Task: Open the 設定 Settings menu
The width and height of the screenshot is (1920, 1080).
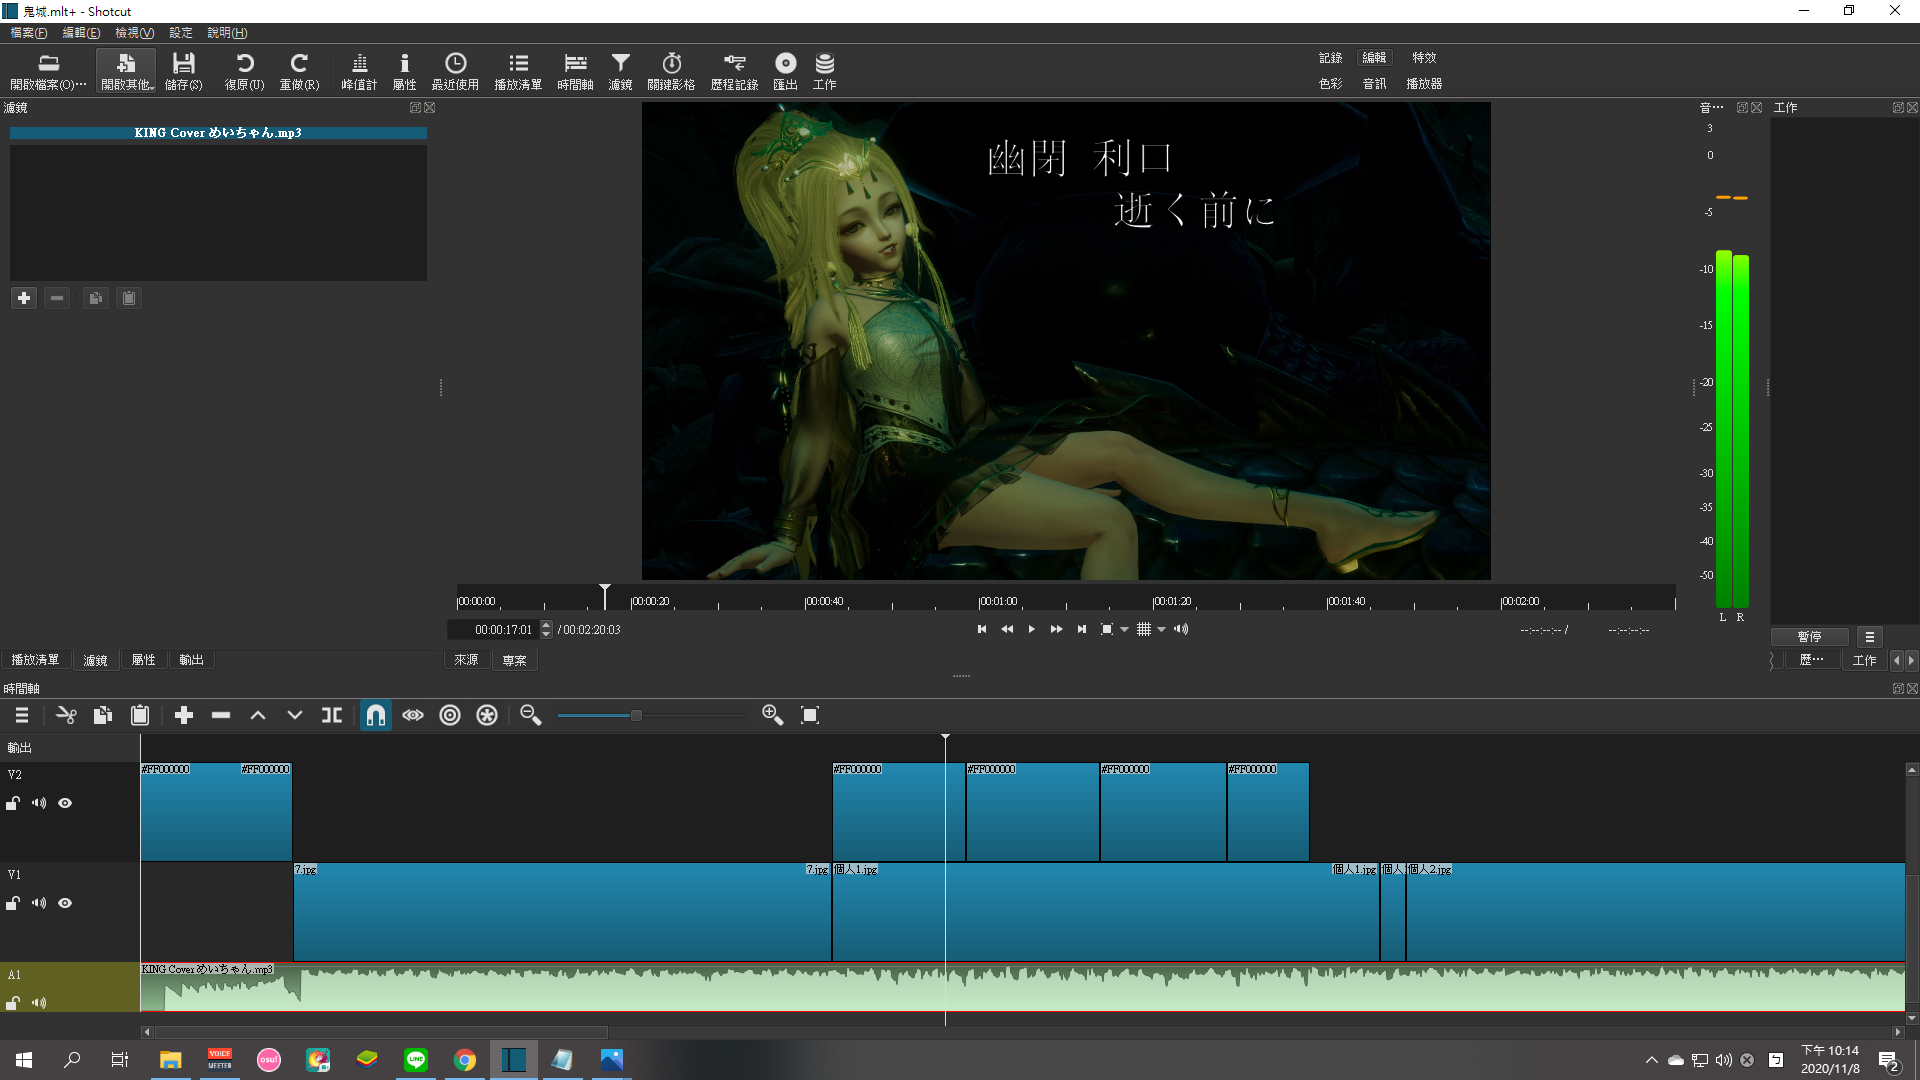Action: coord(181,33)
